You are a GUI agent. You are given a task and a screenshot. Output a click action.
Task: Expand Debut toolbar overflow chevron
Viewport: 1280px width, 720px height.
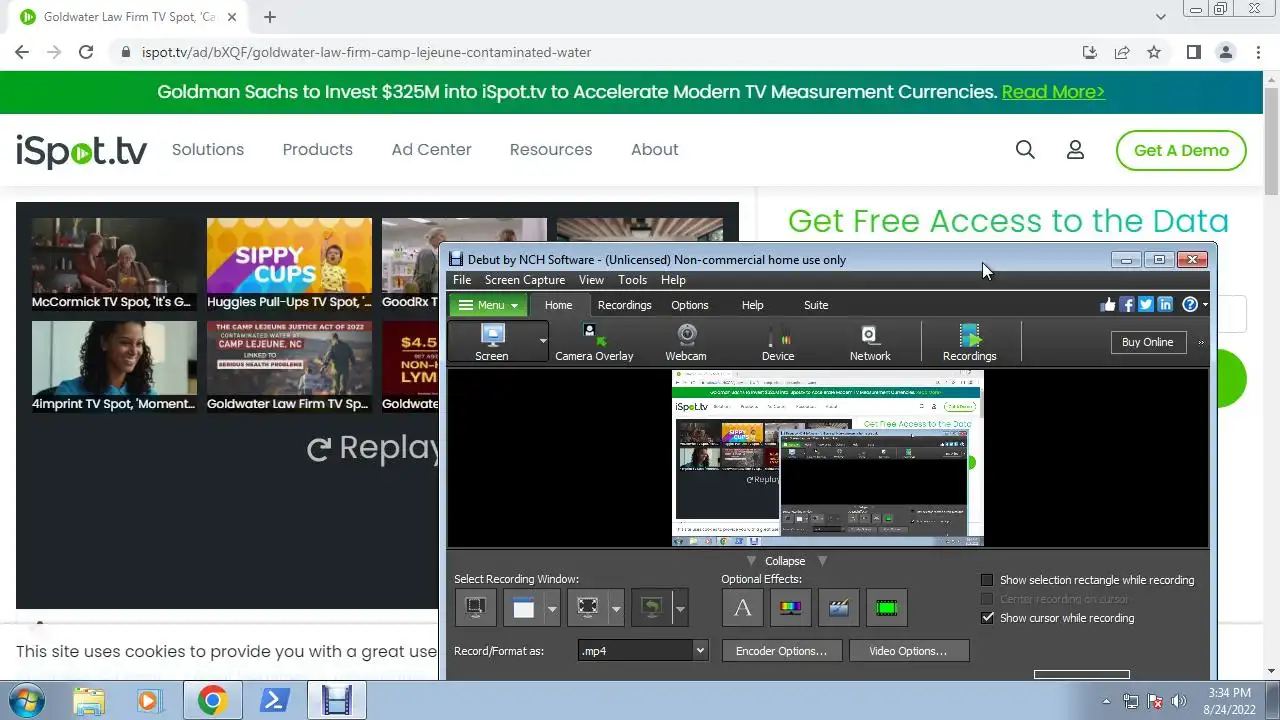(1201, 342)
